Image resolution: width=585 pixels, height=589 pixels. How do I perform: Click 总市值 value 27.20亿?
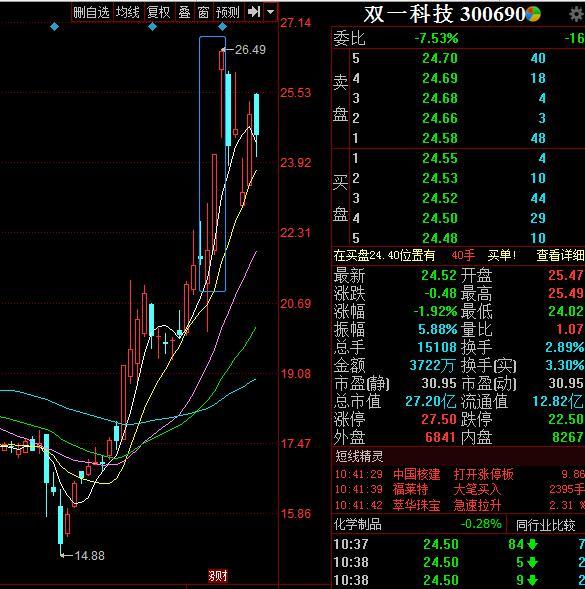[x=431, y=402]
